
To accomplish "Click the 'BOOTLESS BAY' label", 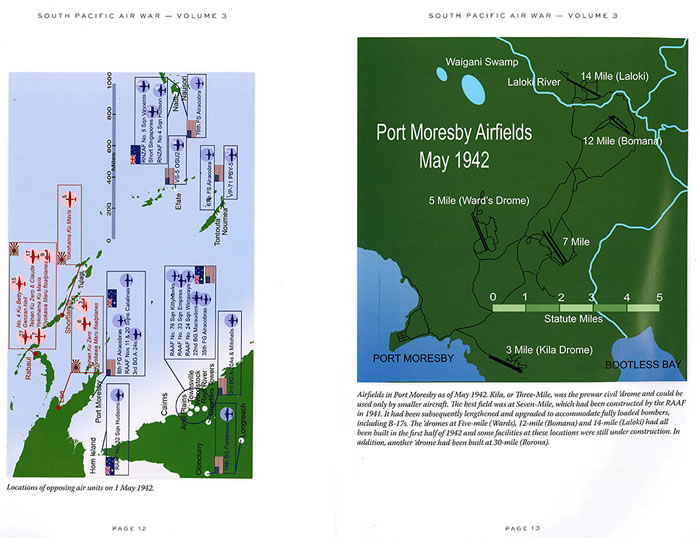I will [643, 365].
